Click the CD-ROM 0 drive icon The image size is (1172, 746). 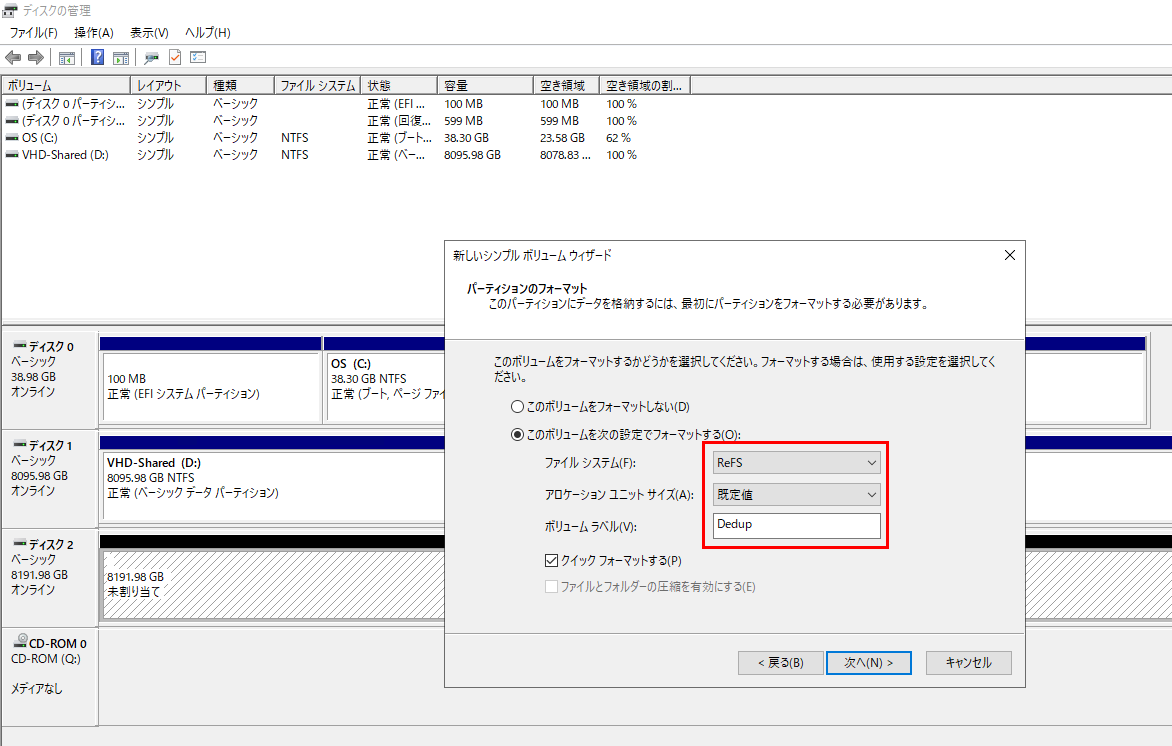pyautogui.click(x=20, y=641)
